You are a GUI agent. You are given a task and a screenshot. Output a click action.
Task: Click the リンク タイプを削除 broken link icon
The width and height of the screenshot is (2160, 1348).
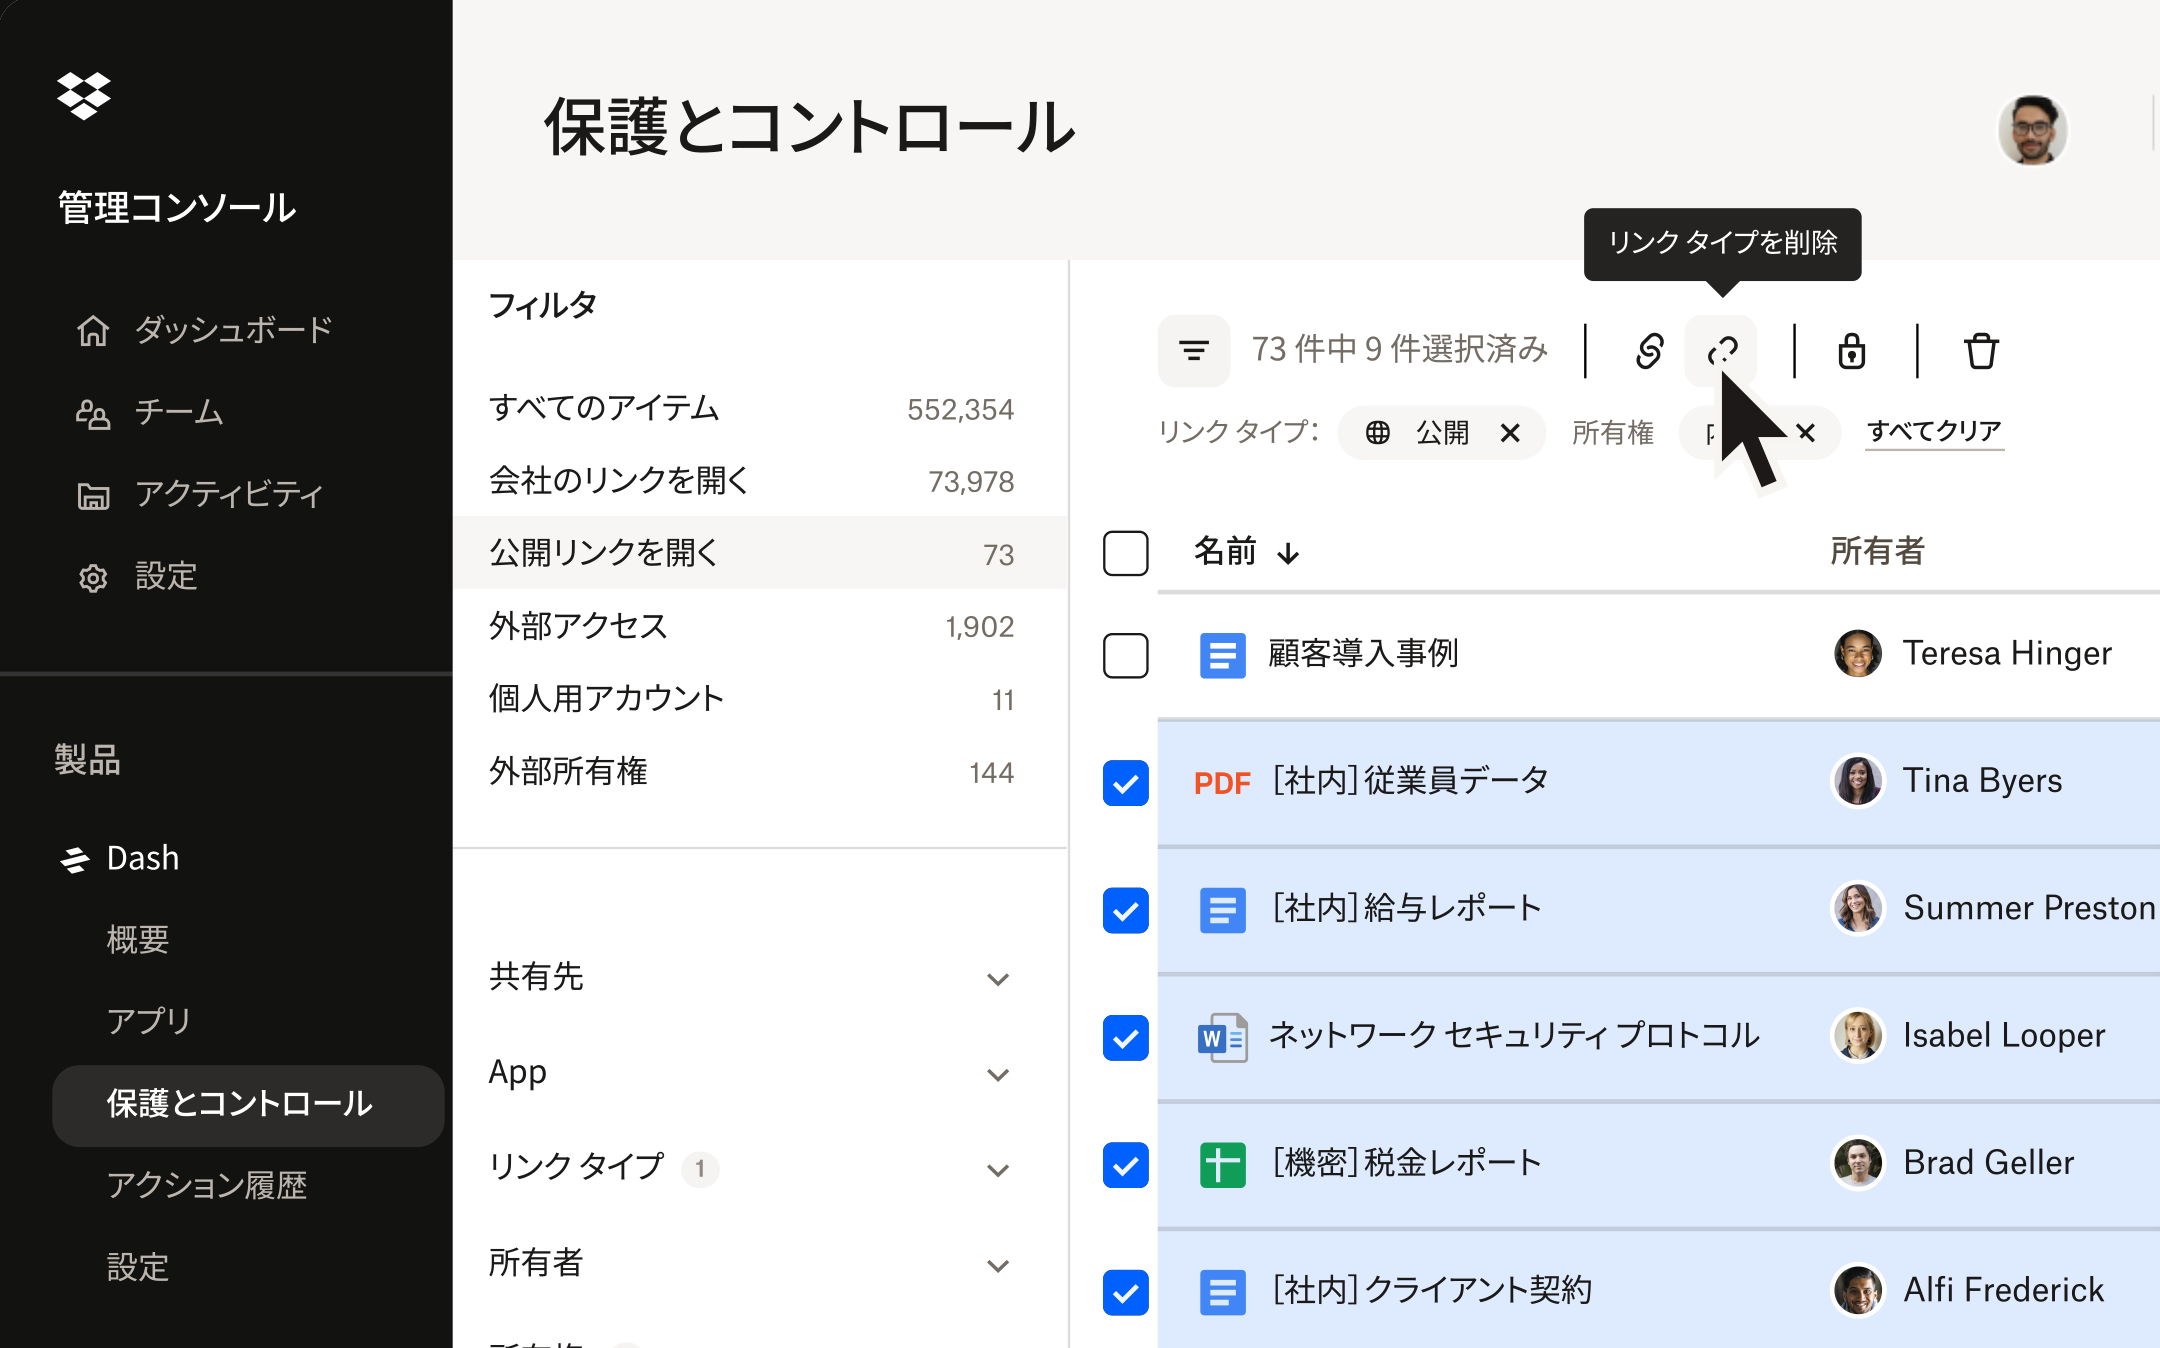tap(1722, 351)
